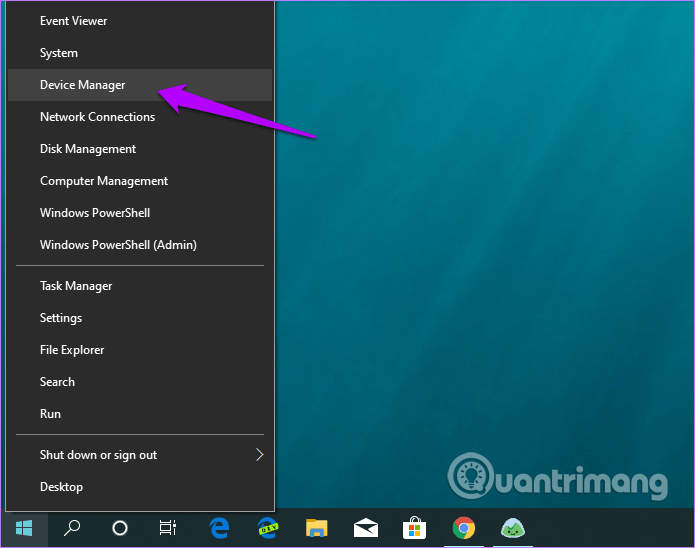Switch to Google Chrome taskbar icon
The width and height of the screenshot is (695, 548).
(464, 528)
